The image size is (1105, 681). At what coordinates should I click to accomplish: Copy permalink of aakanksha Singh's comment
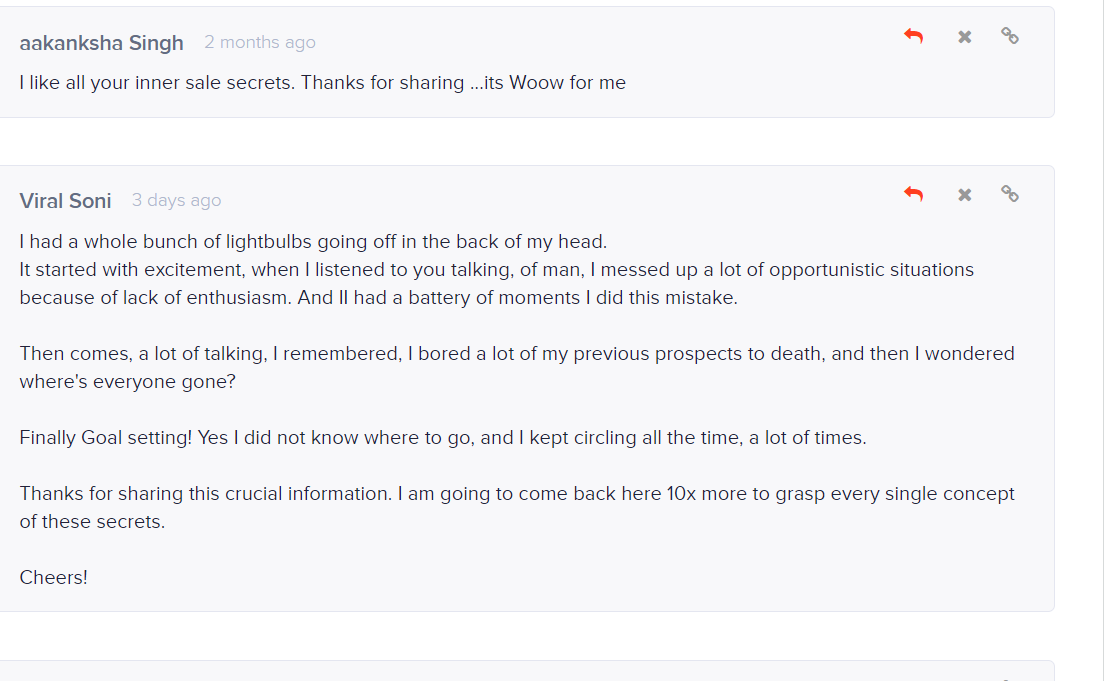[x=1010, y=36]
